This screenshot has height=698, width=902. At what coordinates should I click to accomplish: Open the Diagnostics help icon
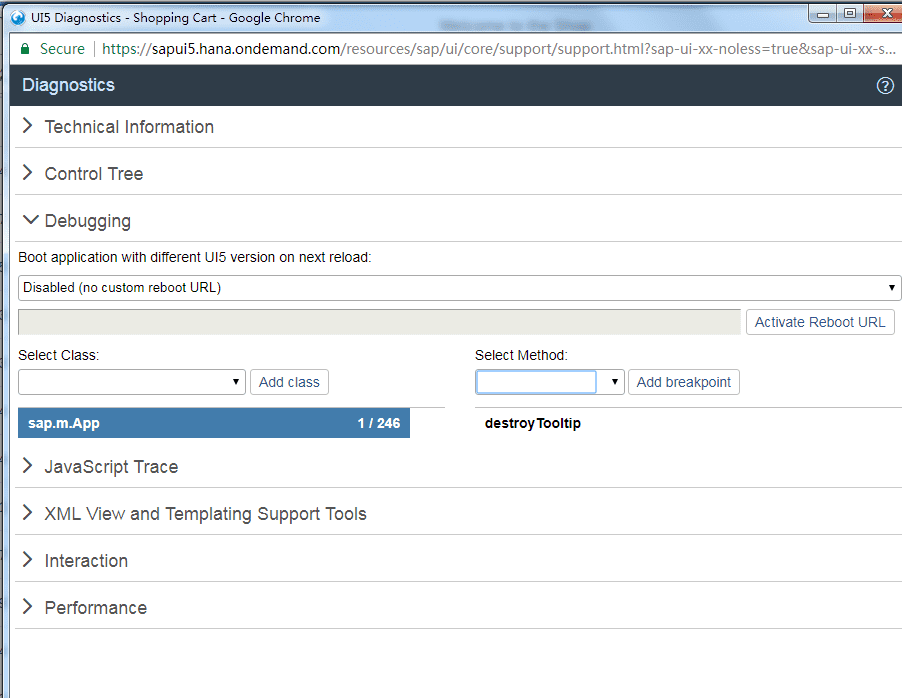point(884,86)
